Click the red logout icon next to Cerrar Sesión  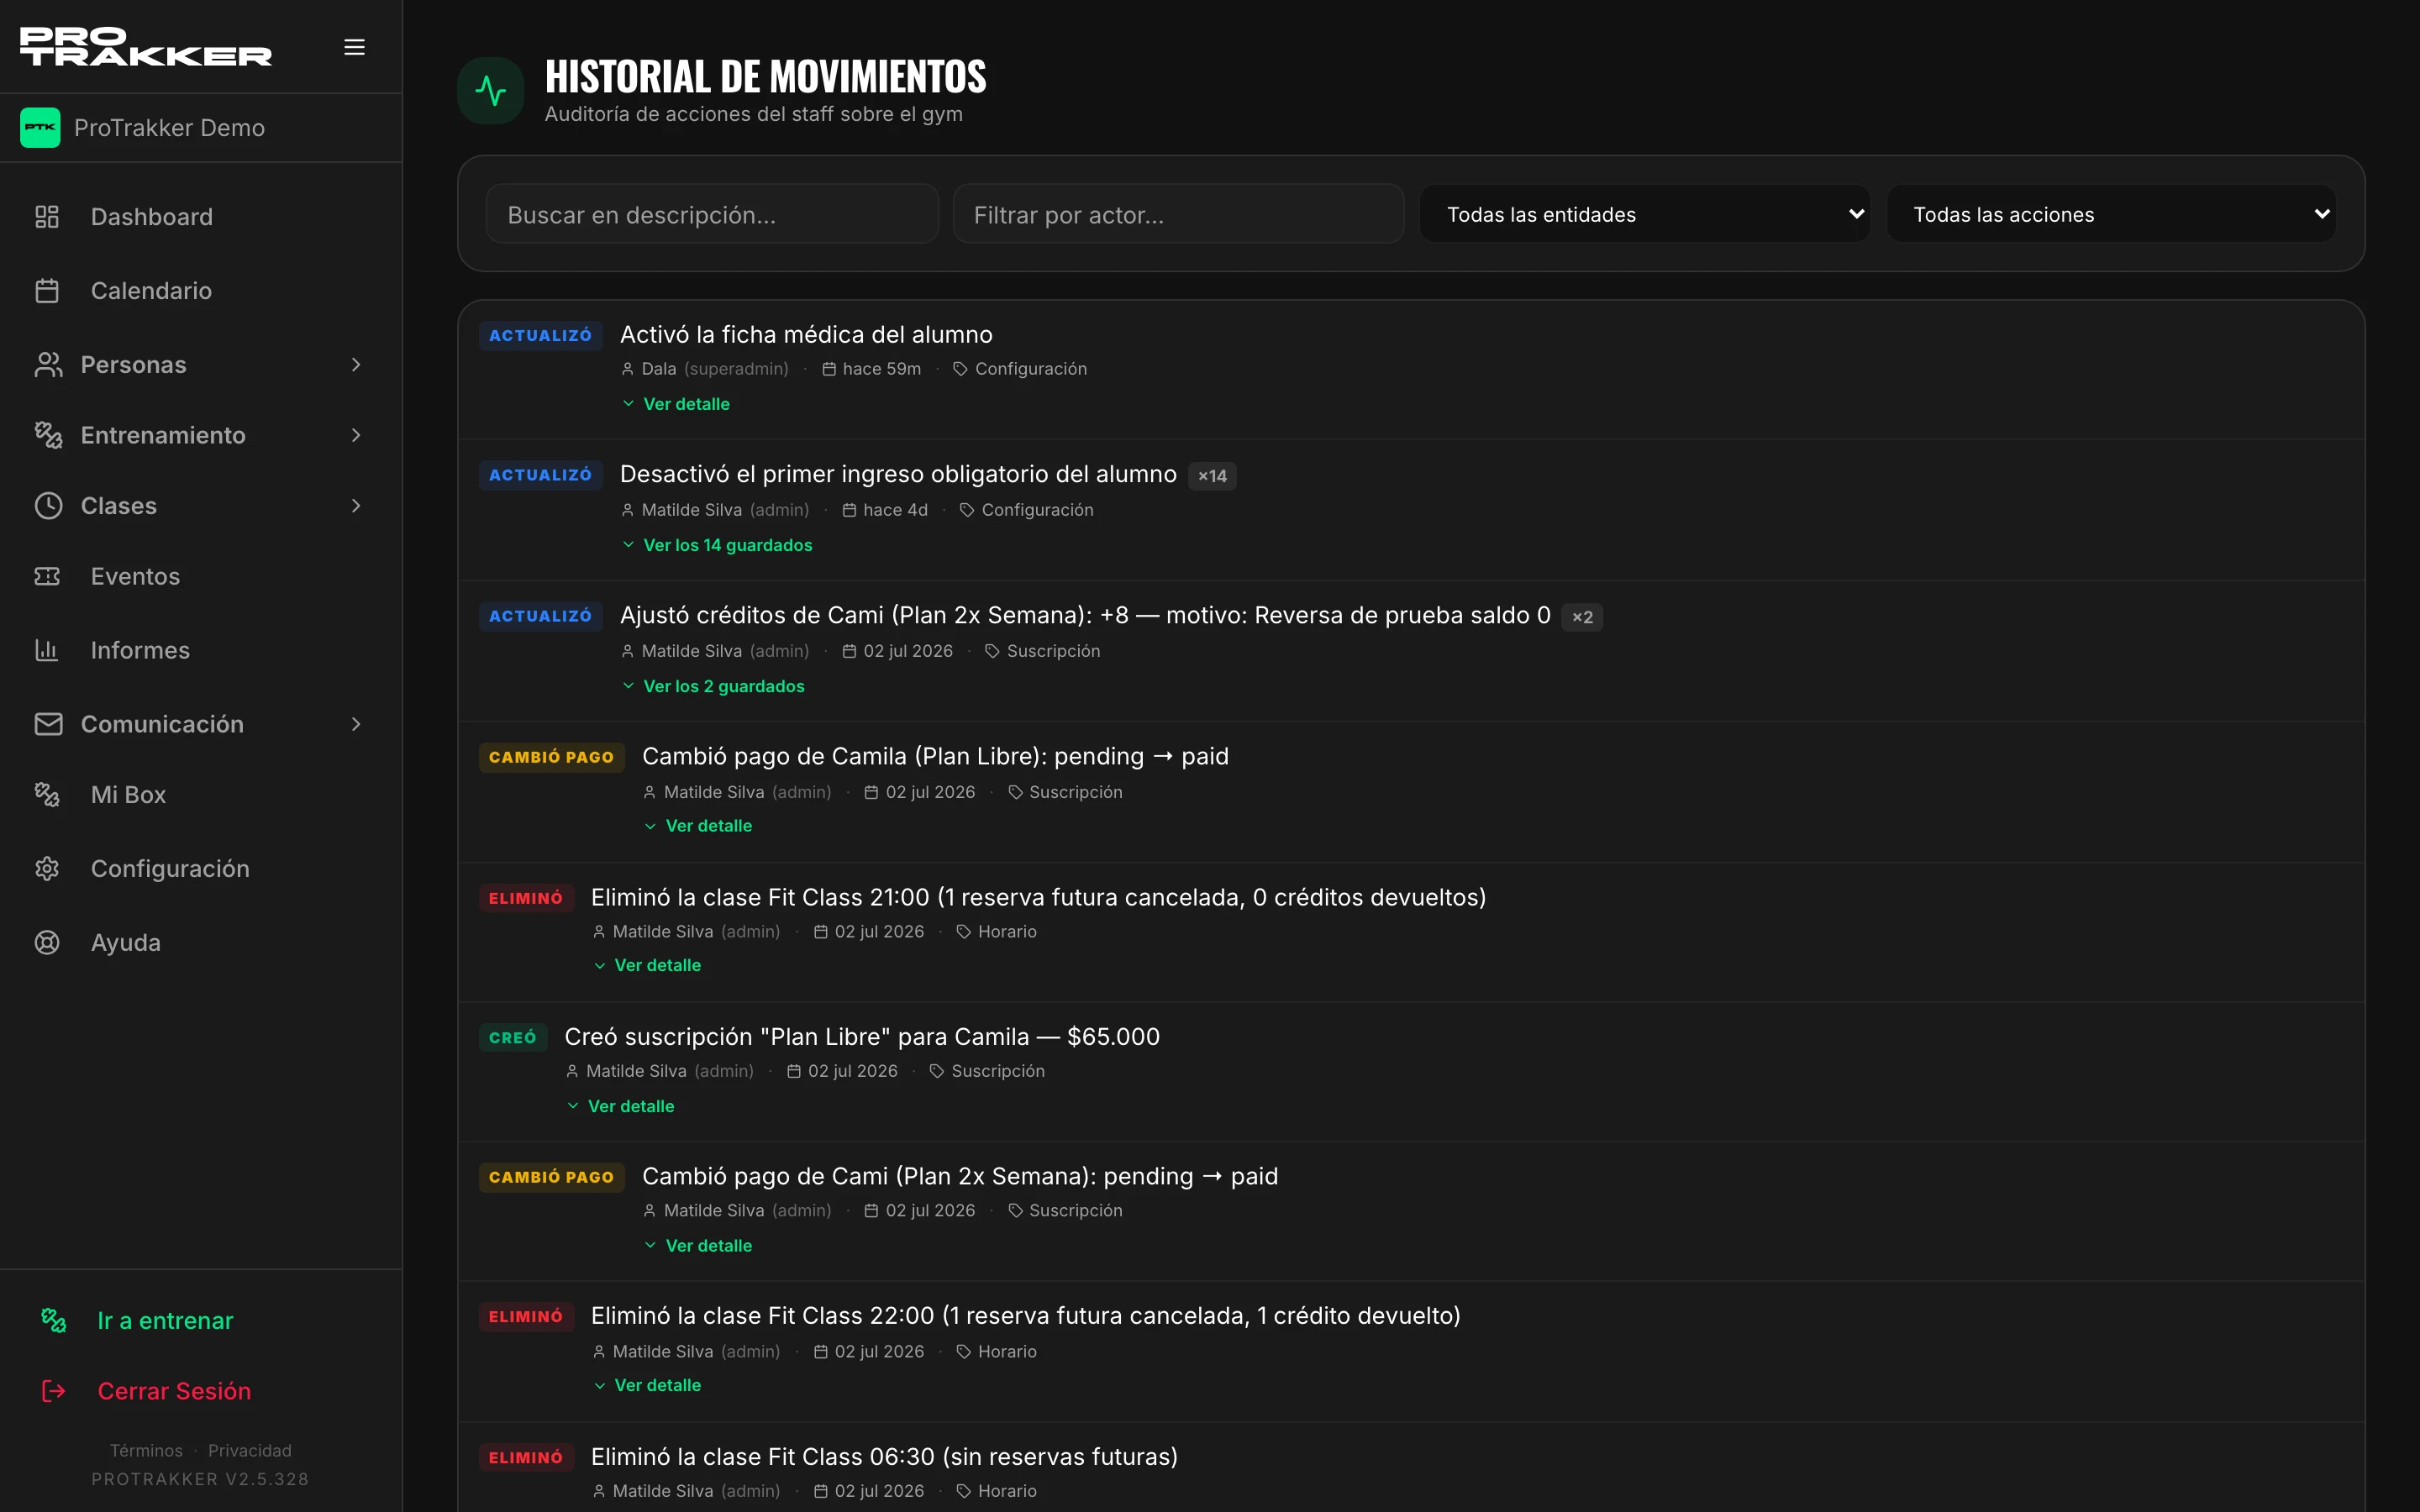(x=54, y=1391)
